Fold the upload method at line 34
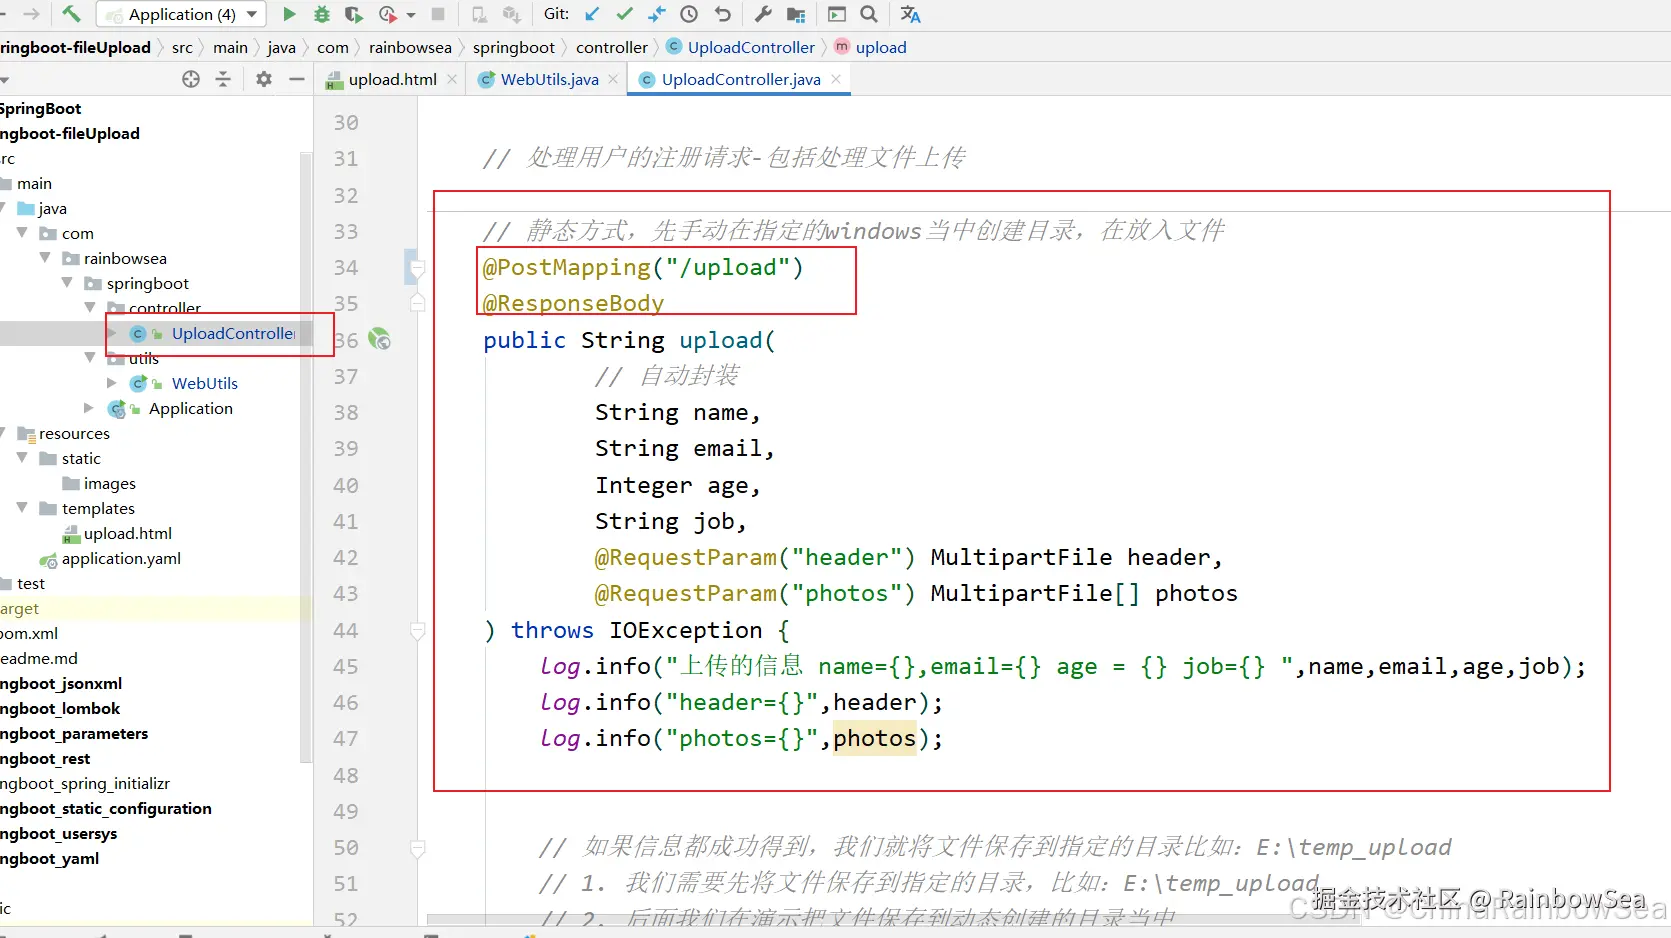This screenshot has height=938, width=1671. pos(418,268)
